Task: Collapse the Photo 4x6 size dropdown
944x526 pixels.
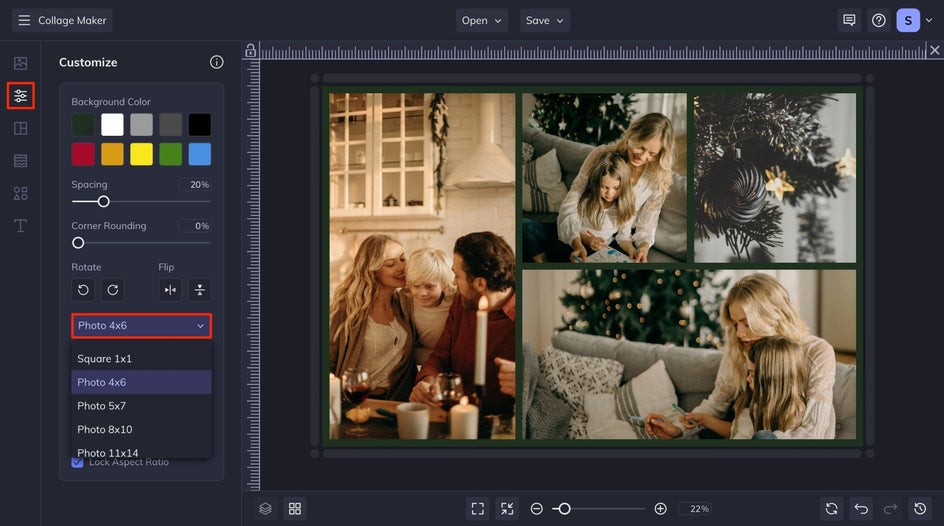Action: point(141,326)
